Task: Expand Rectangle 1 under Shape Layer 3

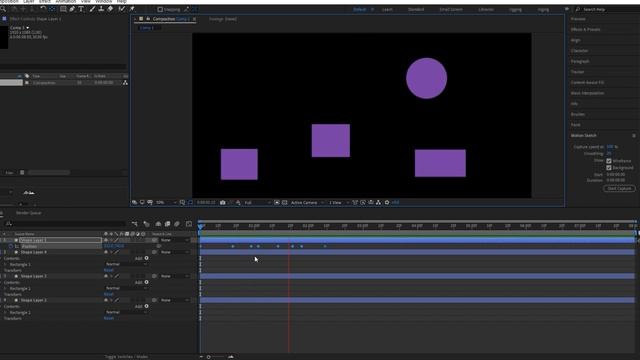Action: click(5, 289)
